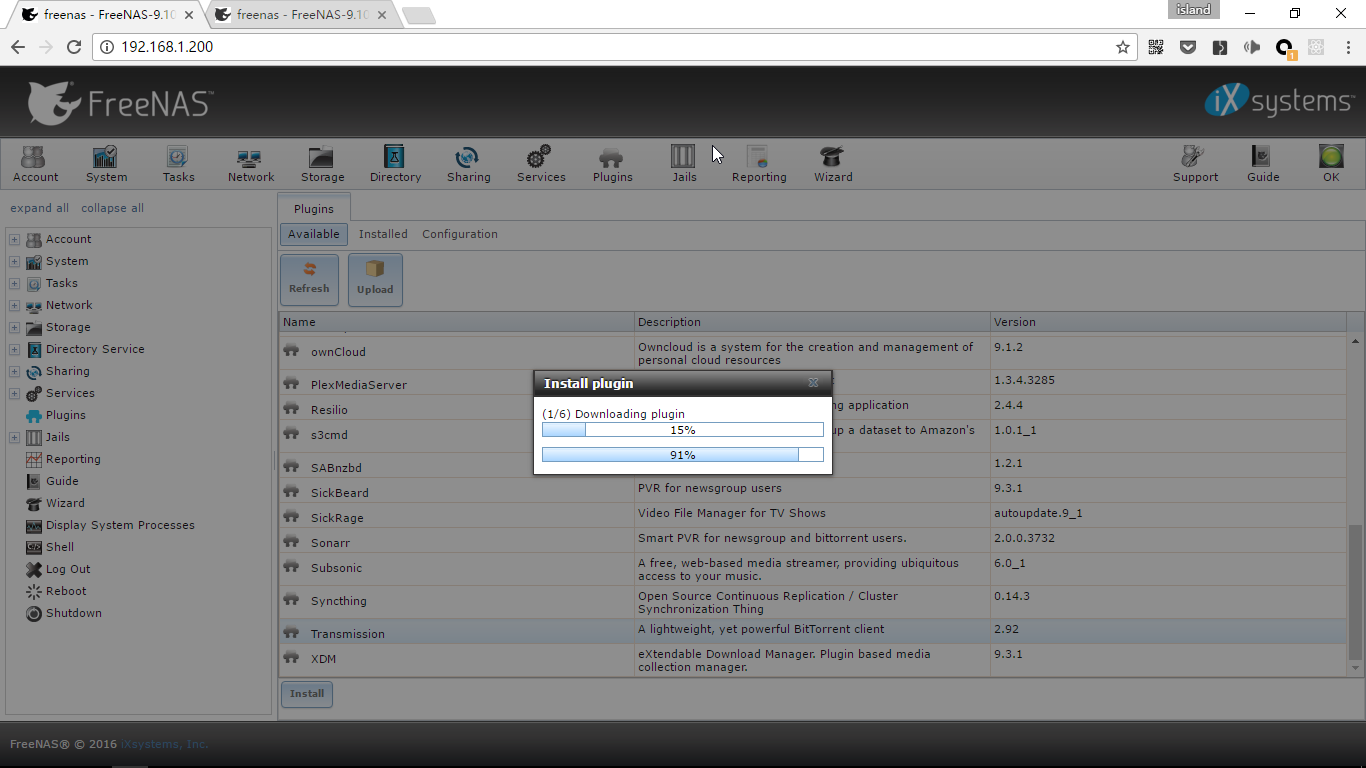
Task: Select Reporting in the sidebar tree
Action: [73, 459]
